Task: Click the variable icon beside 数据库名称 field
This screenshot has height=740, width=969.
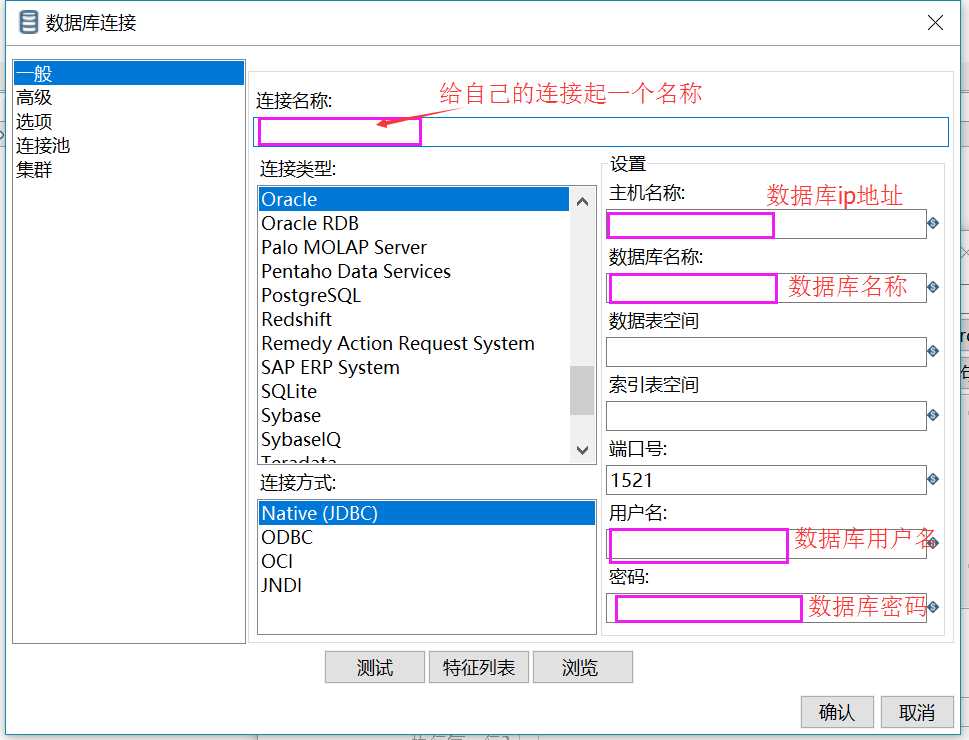Action: [933, 287]
